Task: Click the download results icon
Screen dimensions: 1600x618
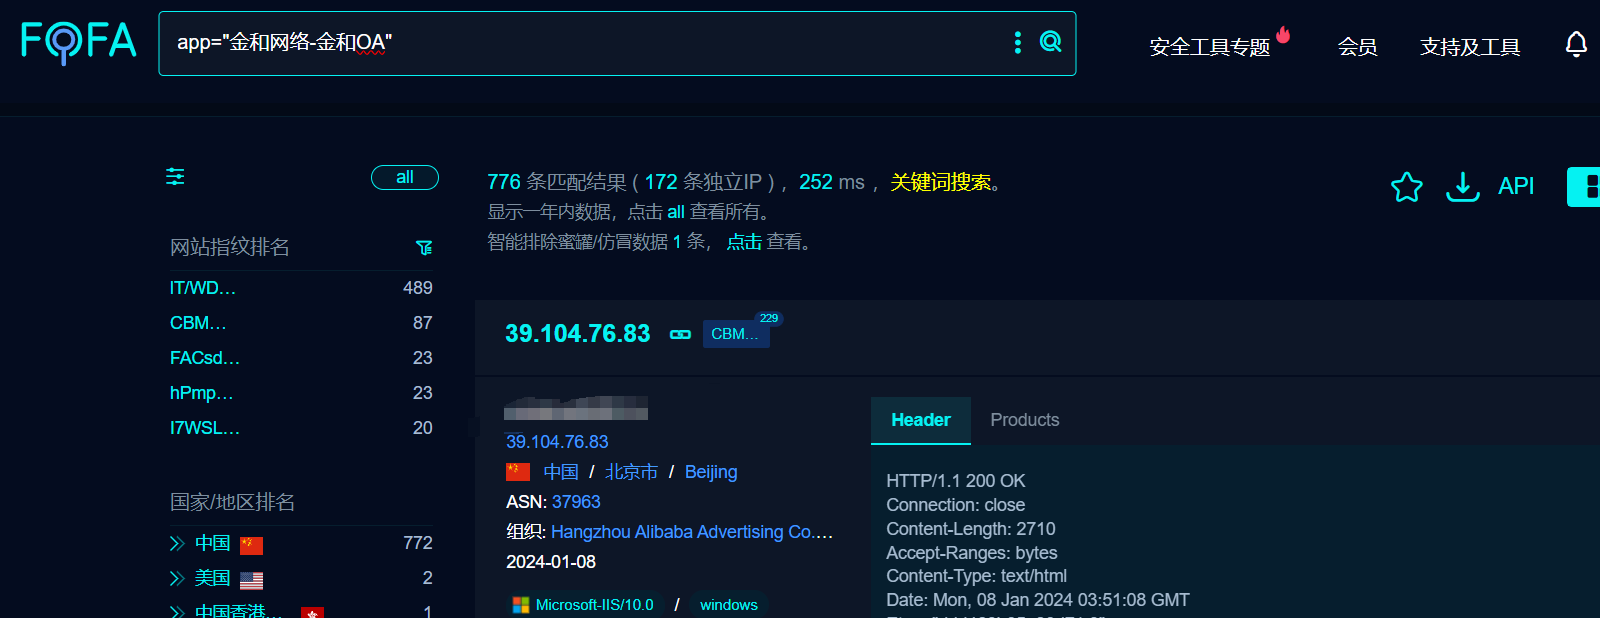Action: tap(1462, 186)
